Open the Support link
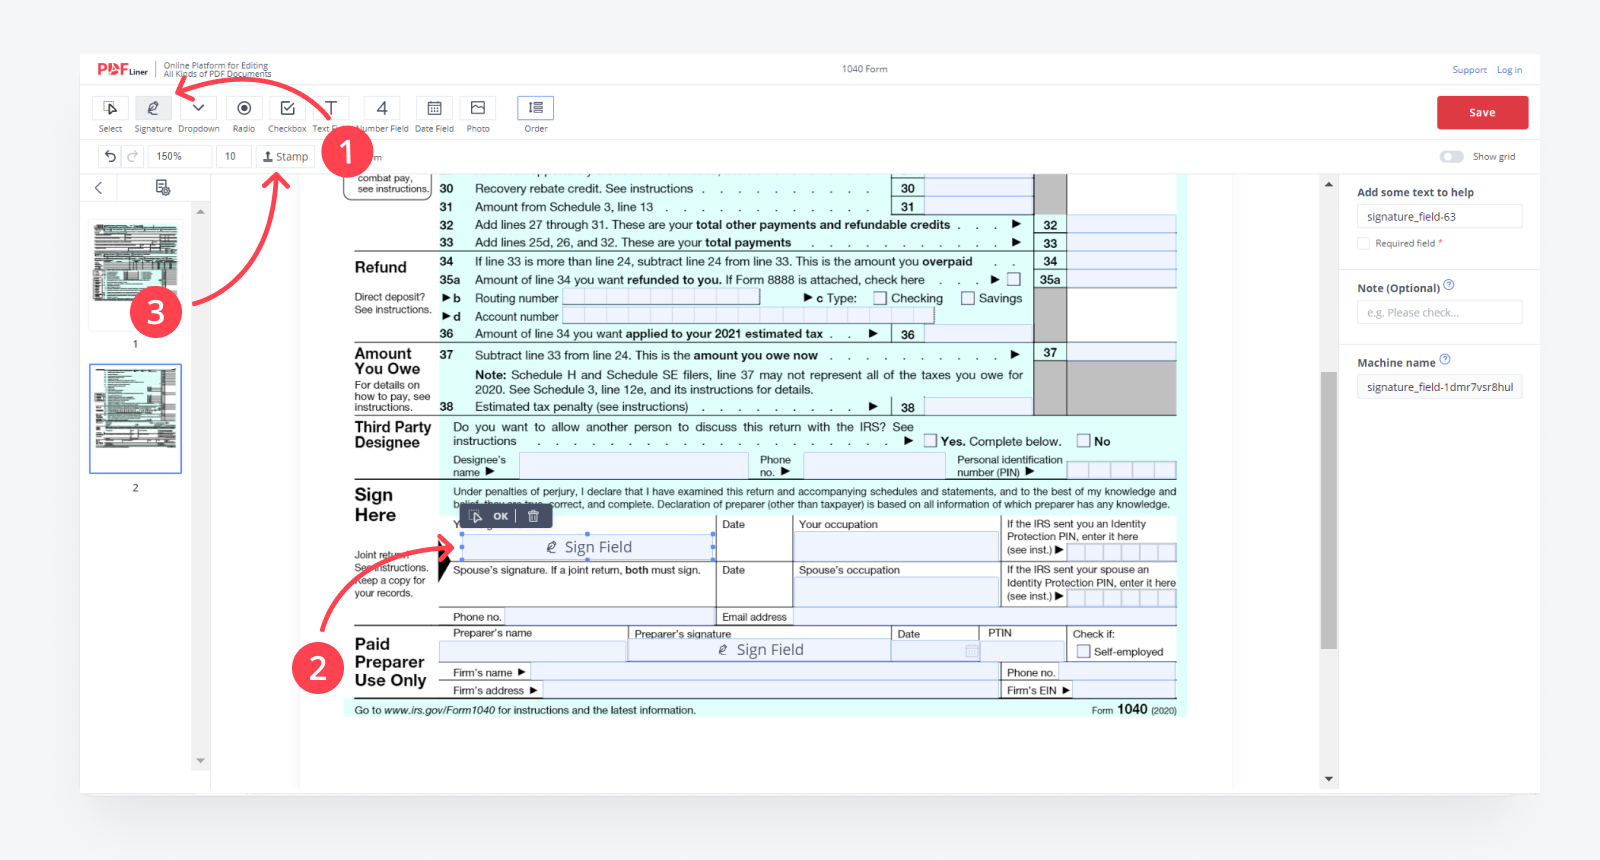 pyautogui.click(x=1469, y=70)
